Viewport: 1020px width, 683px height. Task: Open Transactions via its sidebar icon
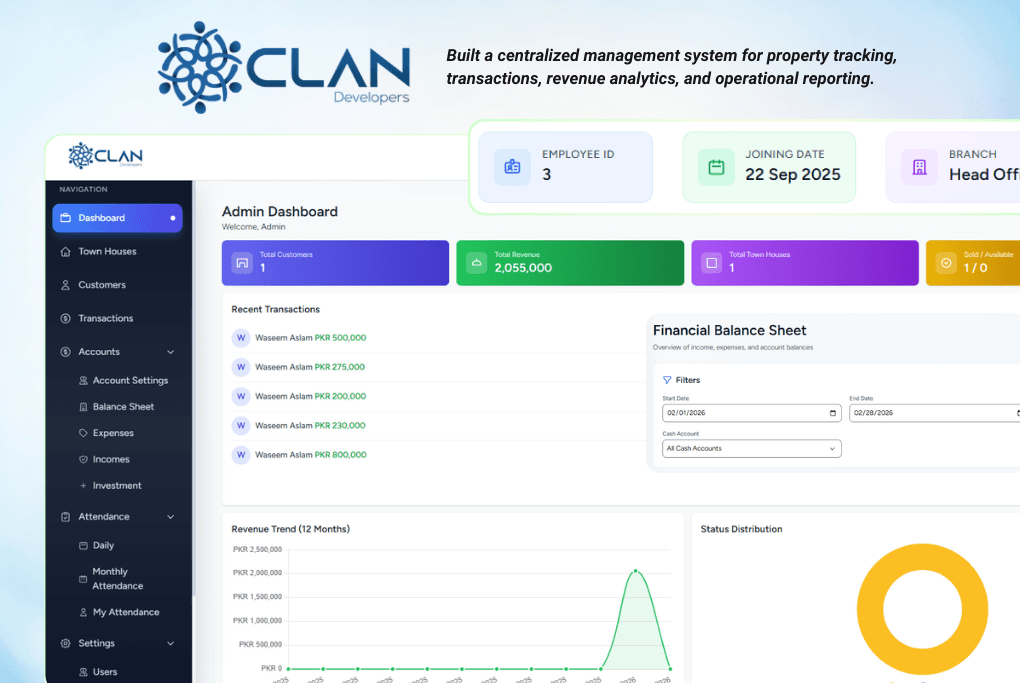65,317
